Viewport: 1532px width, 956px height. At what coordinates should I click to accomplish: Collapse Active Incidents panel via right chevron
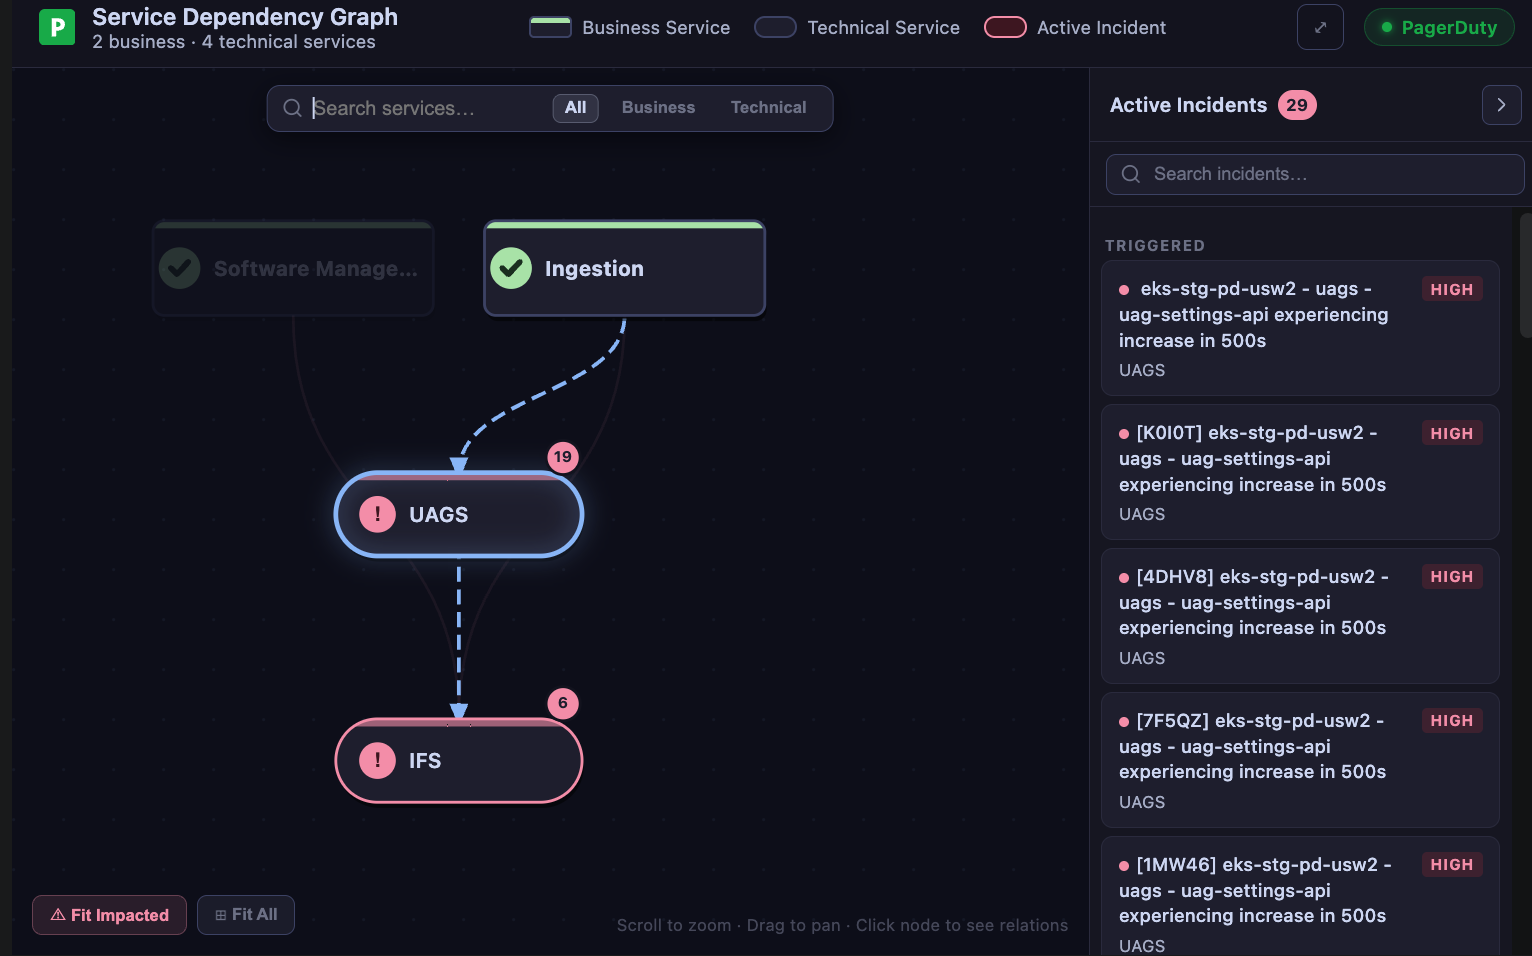1501,104
